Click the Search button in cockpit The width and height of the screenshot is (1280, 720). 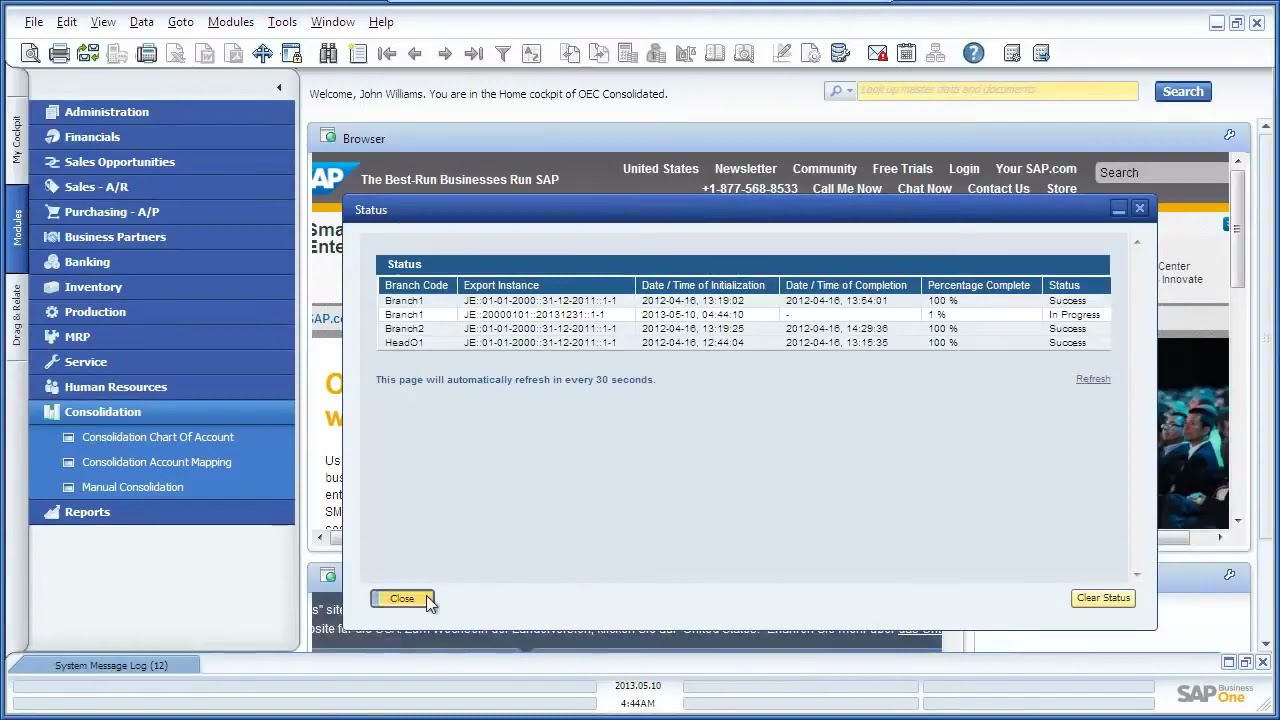tap(1183, 91)
